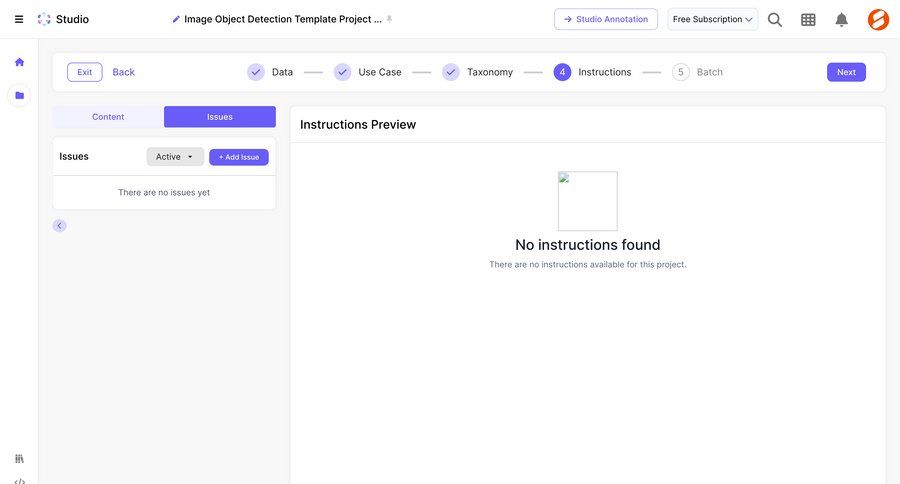Screen dimensions: 900x484
Task: Open the user avatar profile
Action: (878, 20)
